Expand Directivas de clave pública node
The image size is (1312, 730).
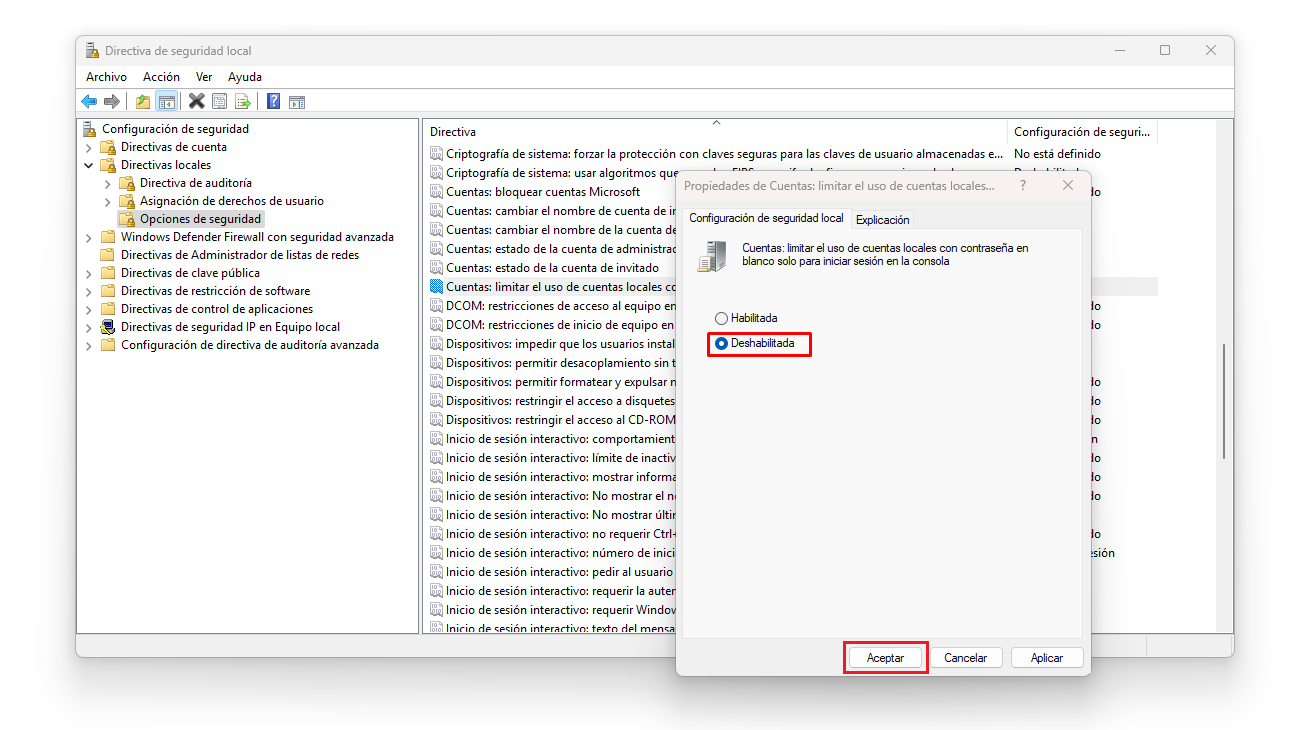[x=88, y=273]
